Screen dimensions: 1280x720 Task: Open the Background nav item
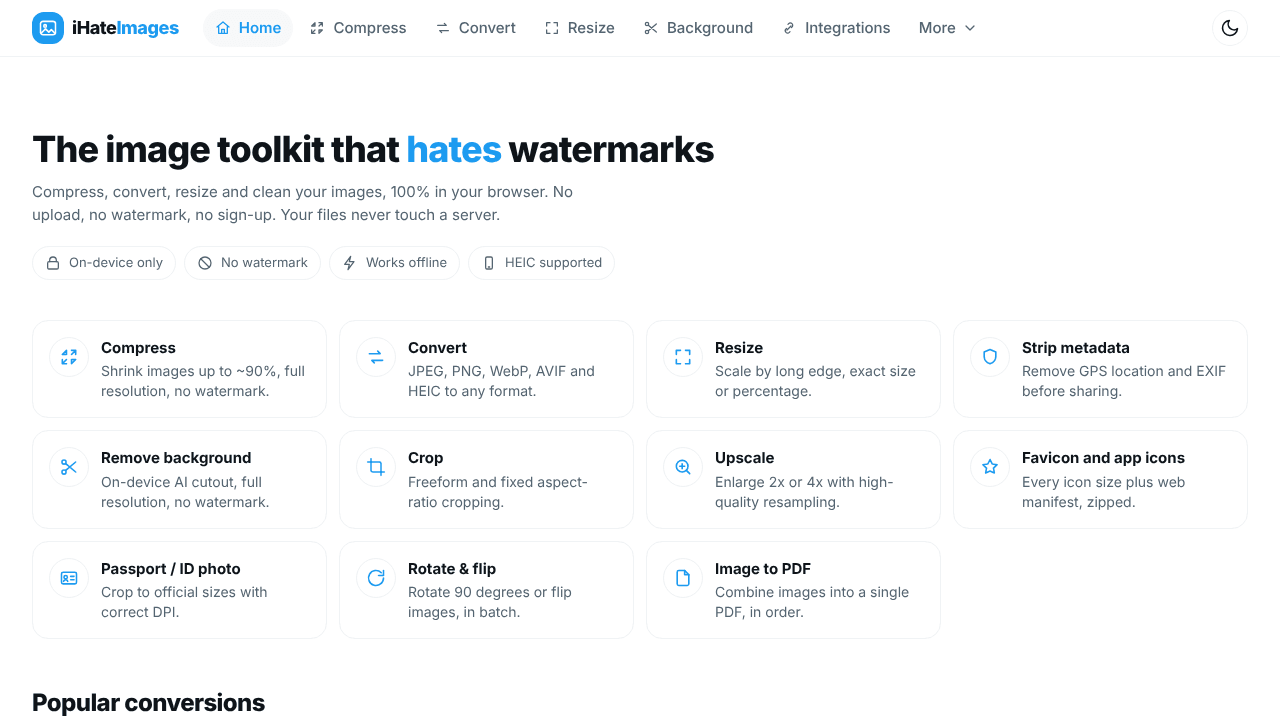698,28
